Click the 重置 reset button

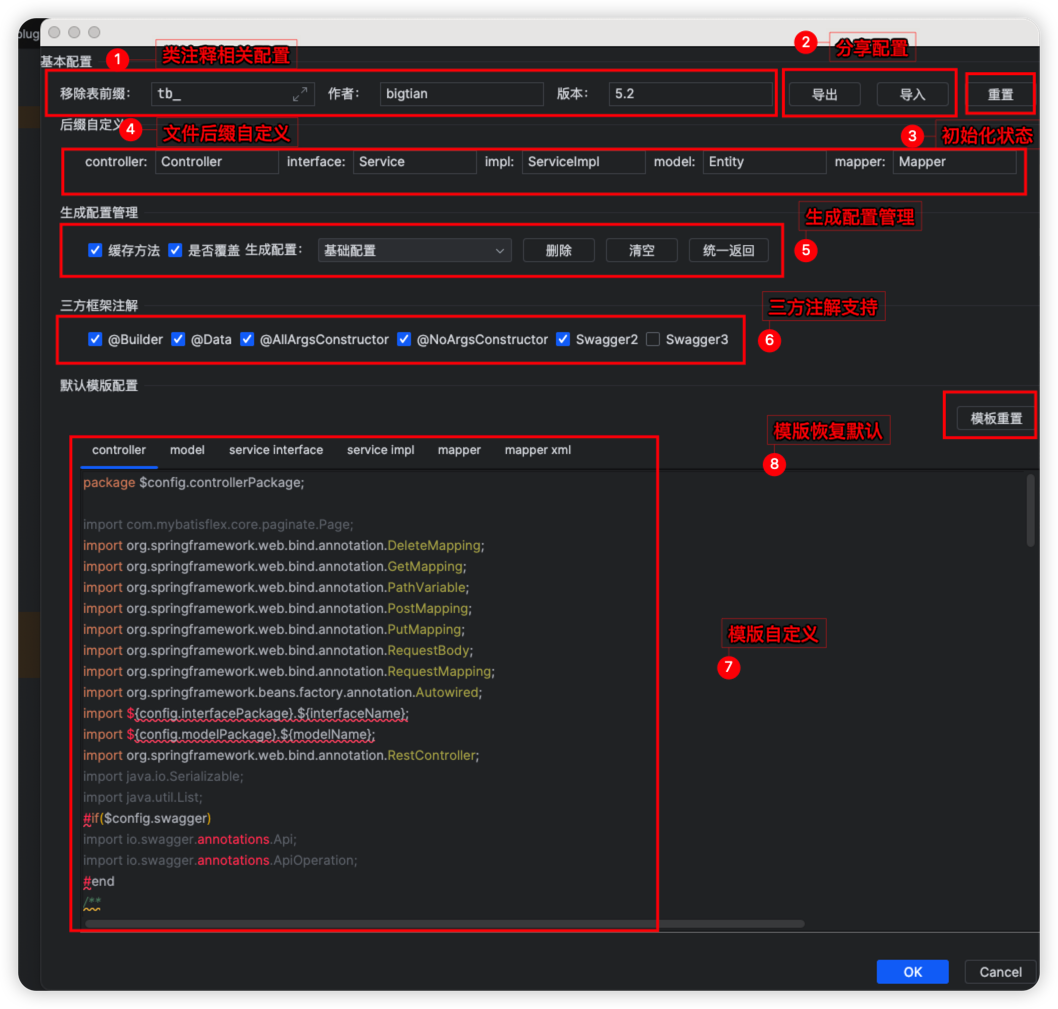point(1000,94)
